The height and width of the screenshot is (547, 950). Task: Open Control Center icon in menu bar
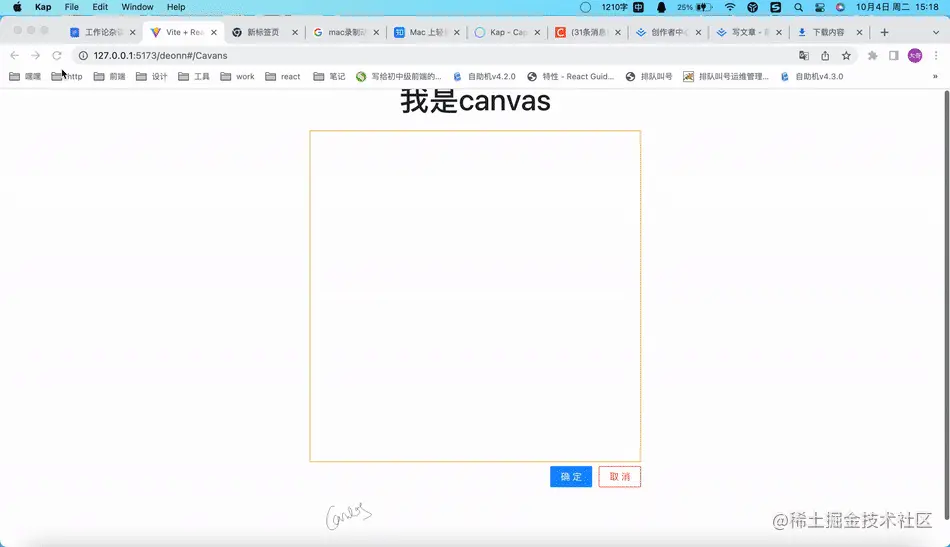(x=820, y=7)
